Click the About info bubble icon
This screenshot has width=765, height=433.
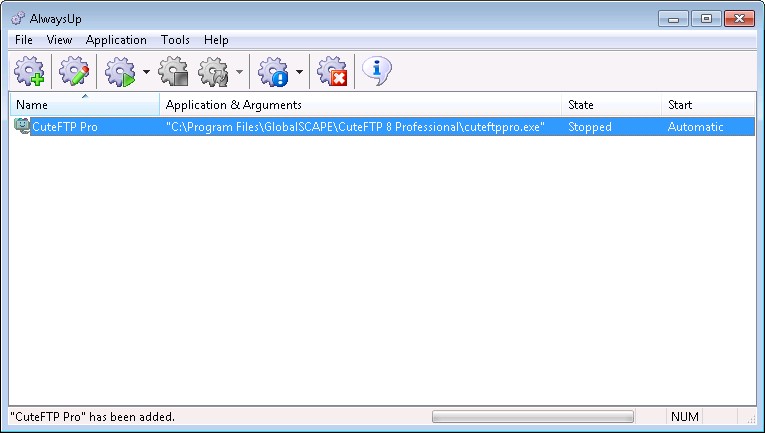tap(377, 71)
